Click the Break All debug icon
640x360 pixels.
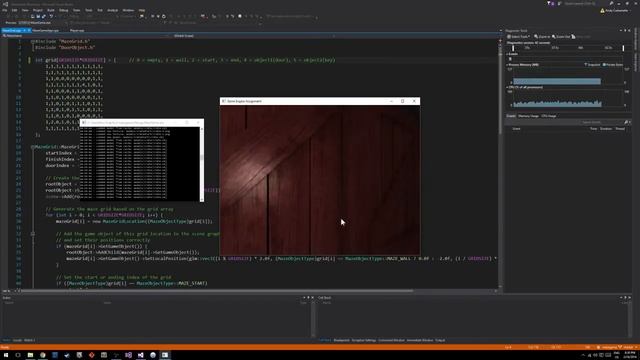click(x=153, y=16)
